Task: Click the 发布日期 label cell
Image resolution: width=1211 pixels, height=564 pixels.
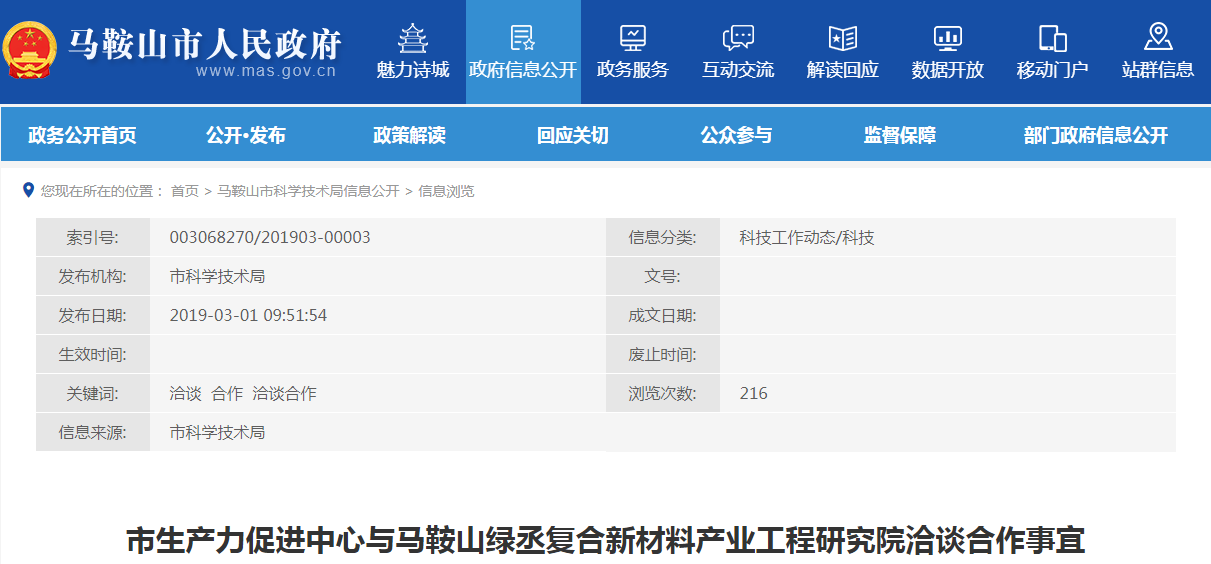Action: click(x=93, y=316)
